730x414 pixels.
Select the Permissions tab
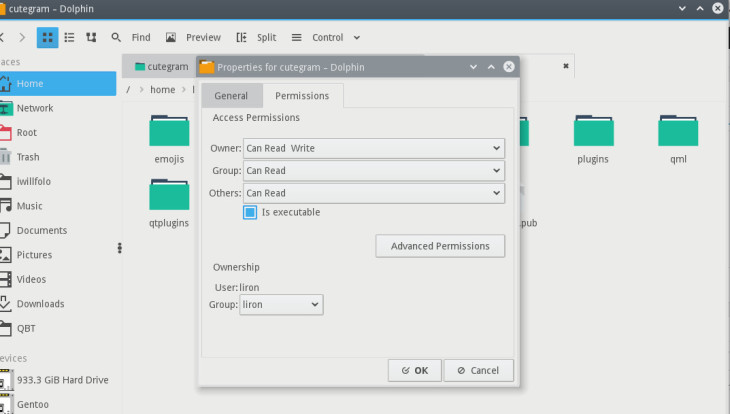[x=302, y=95]
